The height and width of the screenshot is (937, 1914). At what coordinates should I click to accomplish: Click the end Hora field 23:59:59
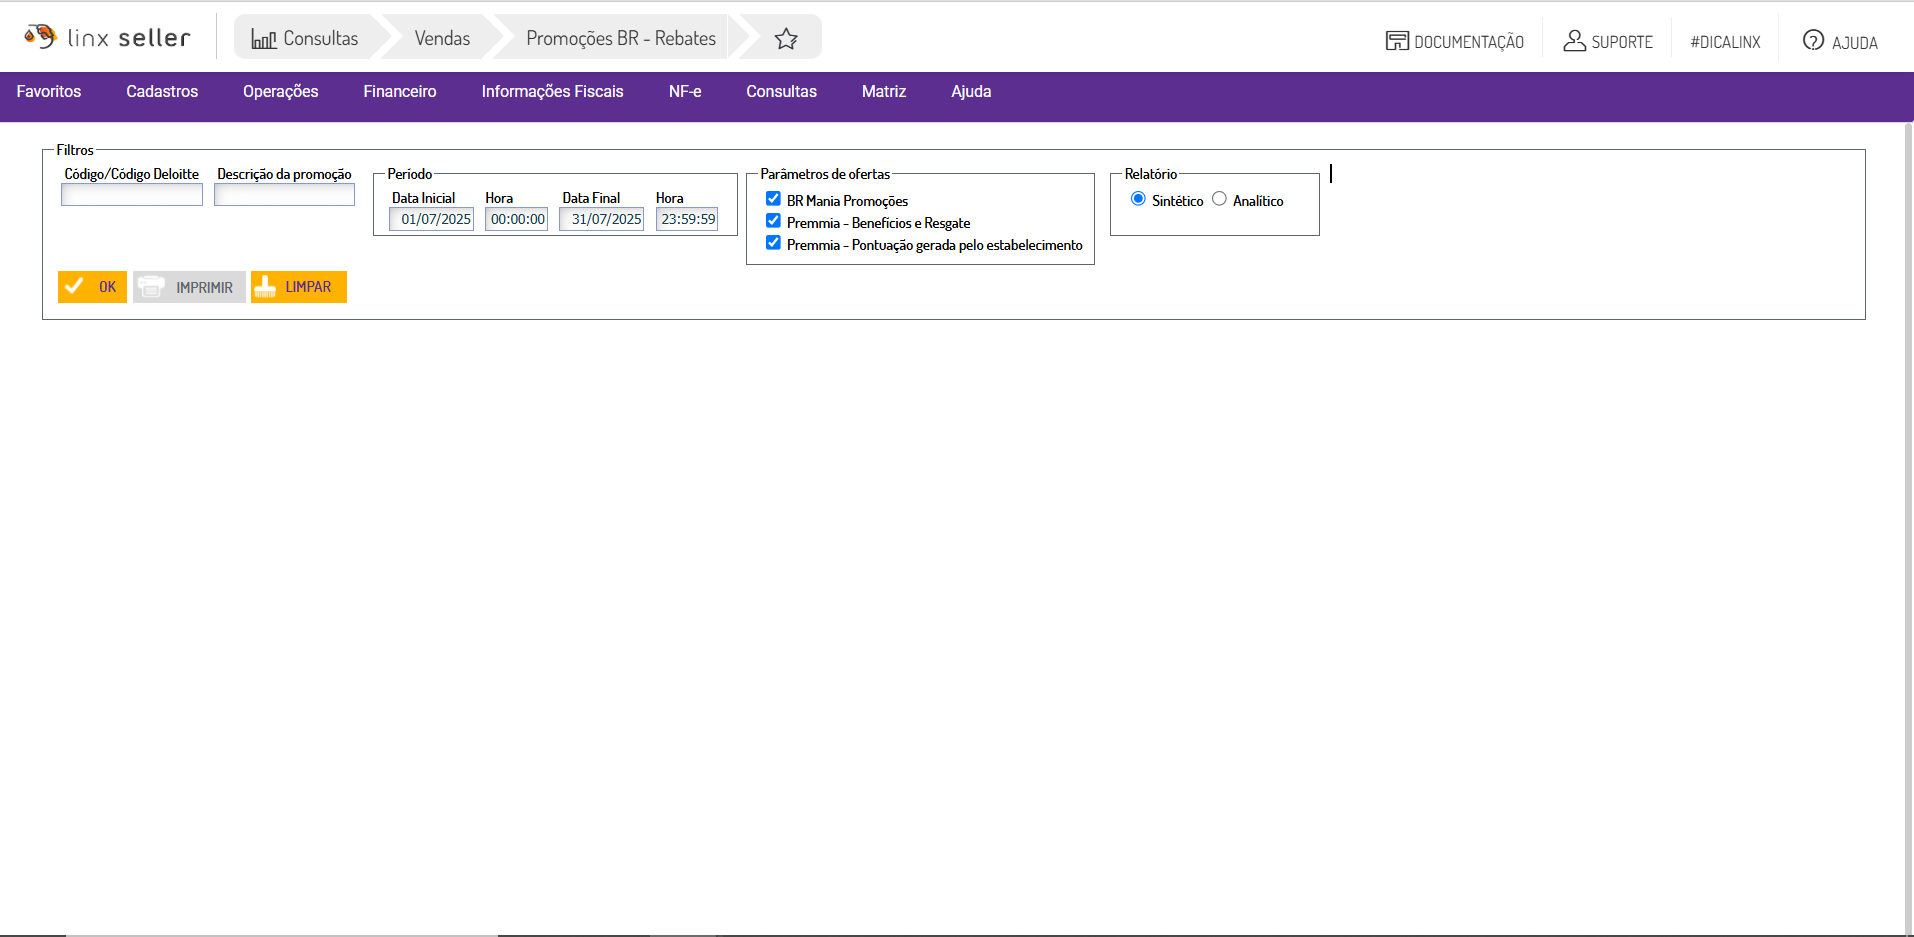tap(687, 219)
